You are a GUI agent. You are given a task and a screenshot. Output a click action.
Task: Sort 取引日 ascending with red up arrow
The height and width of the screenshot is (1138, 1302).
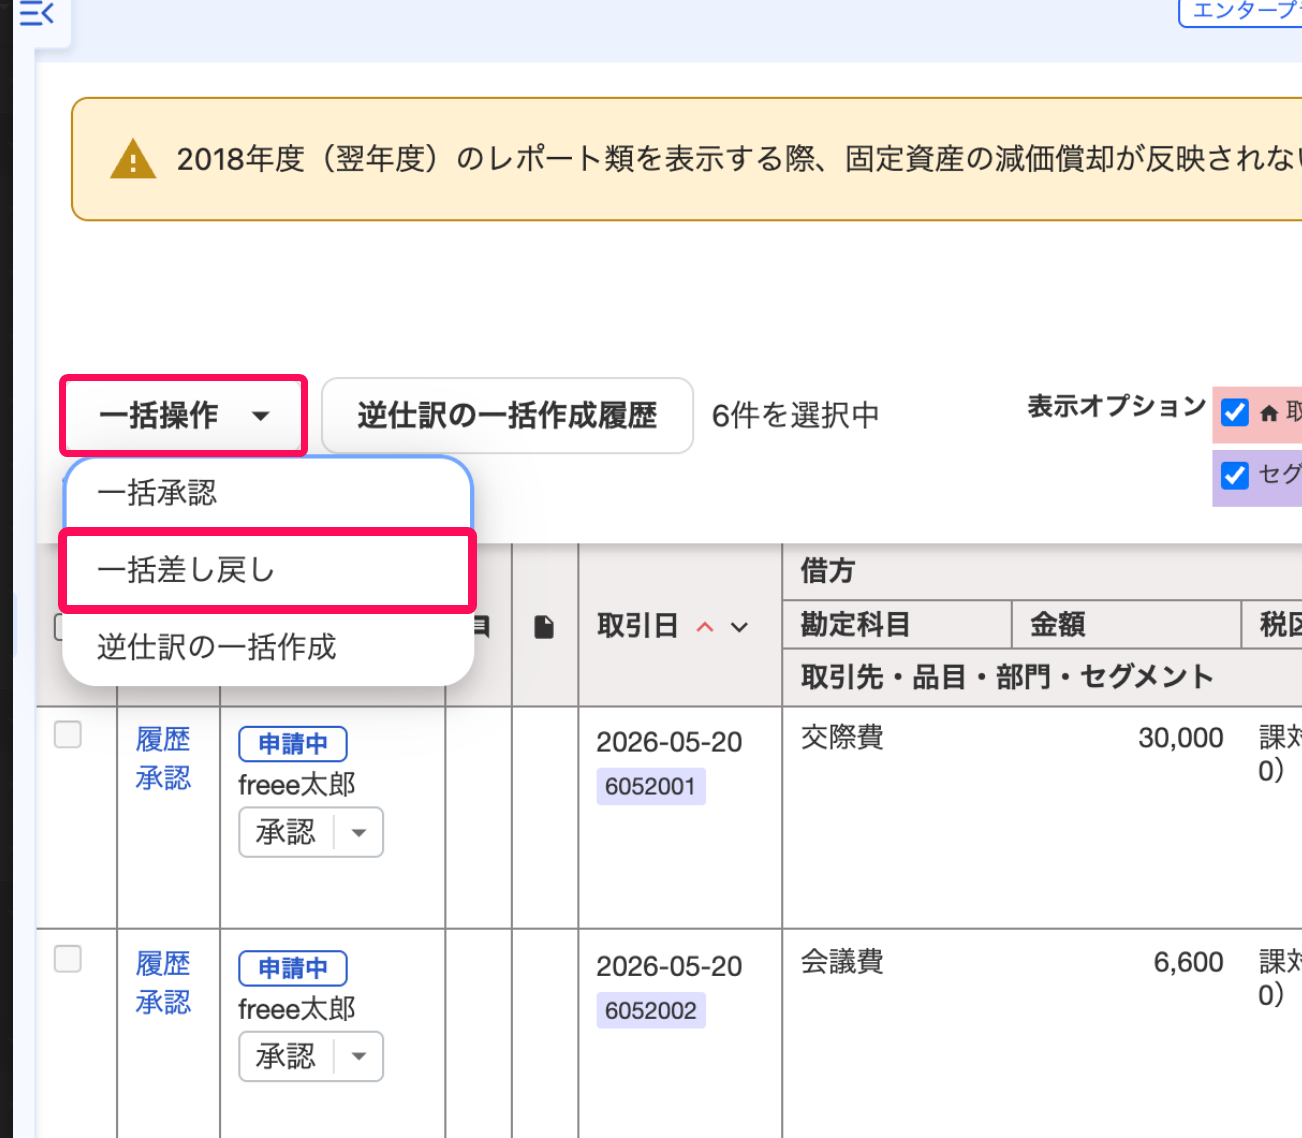(705, 627)
